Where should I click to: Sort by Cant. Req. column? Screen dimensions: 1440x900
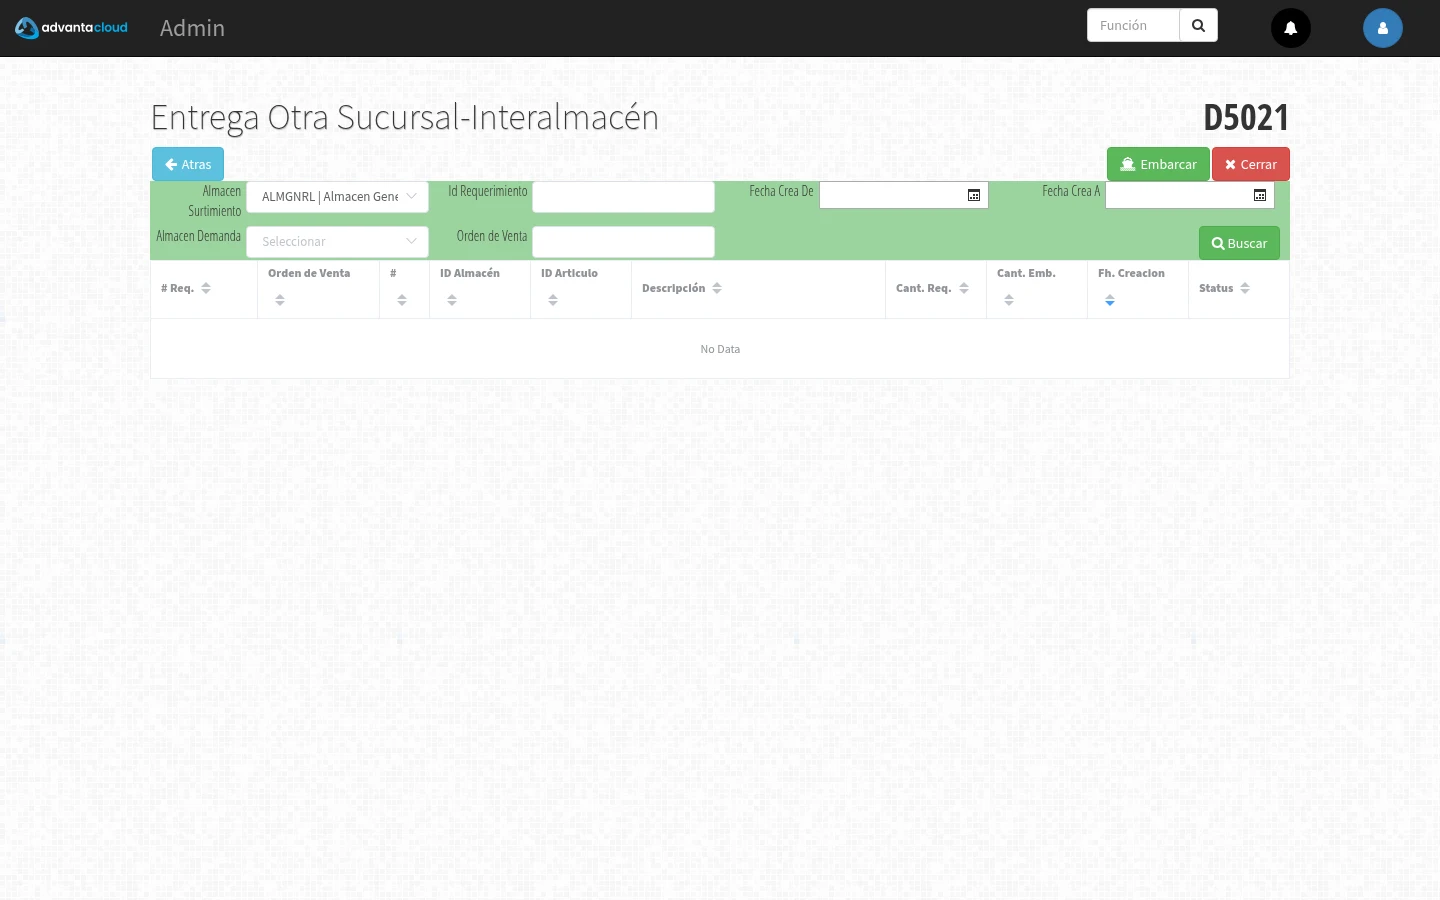point(964,288)
